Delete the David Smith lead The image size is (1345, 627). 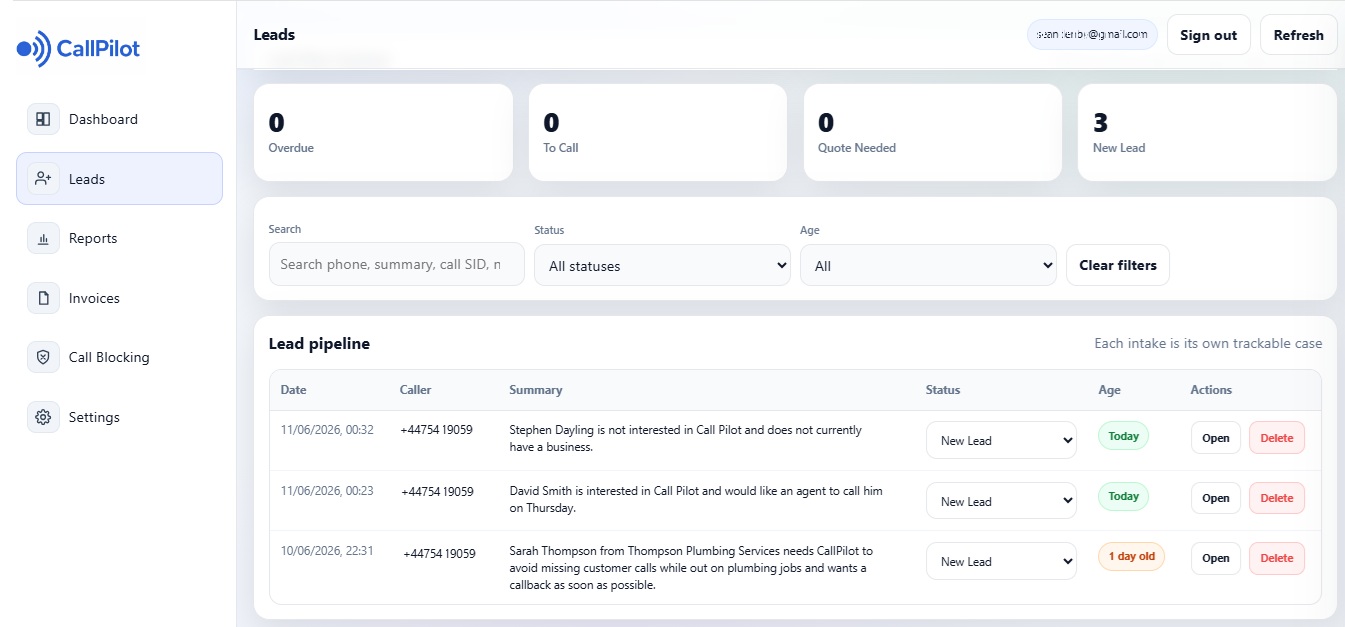(1277, 498)
